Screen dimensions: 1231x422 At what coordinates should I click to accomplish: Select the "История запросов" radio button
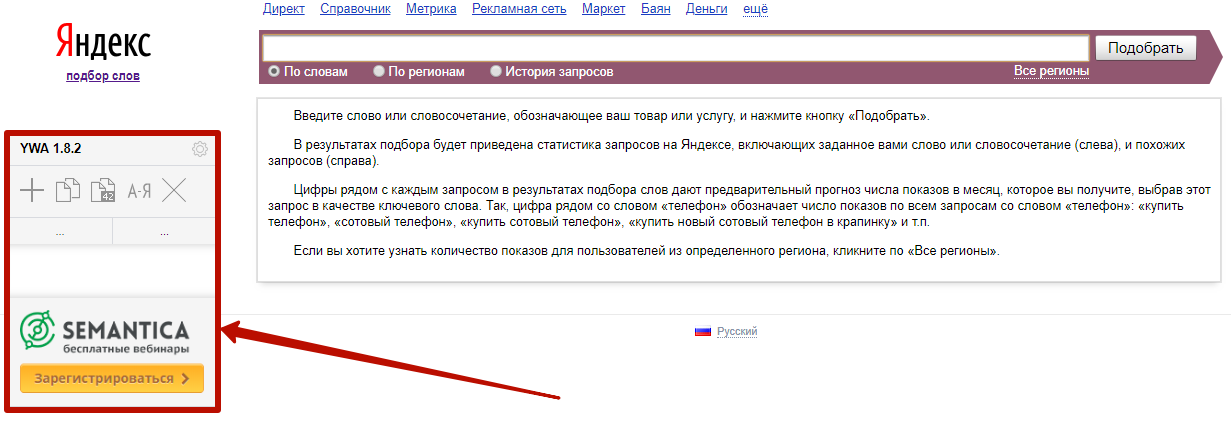(x=496, y=72)
